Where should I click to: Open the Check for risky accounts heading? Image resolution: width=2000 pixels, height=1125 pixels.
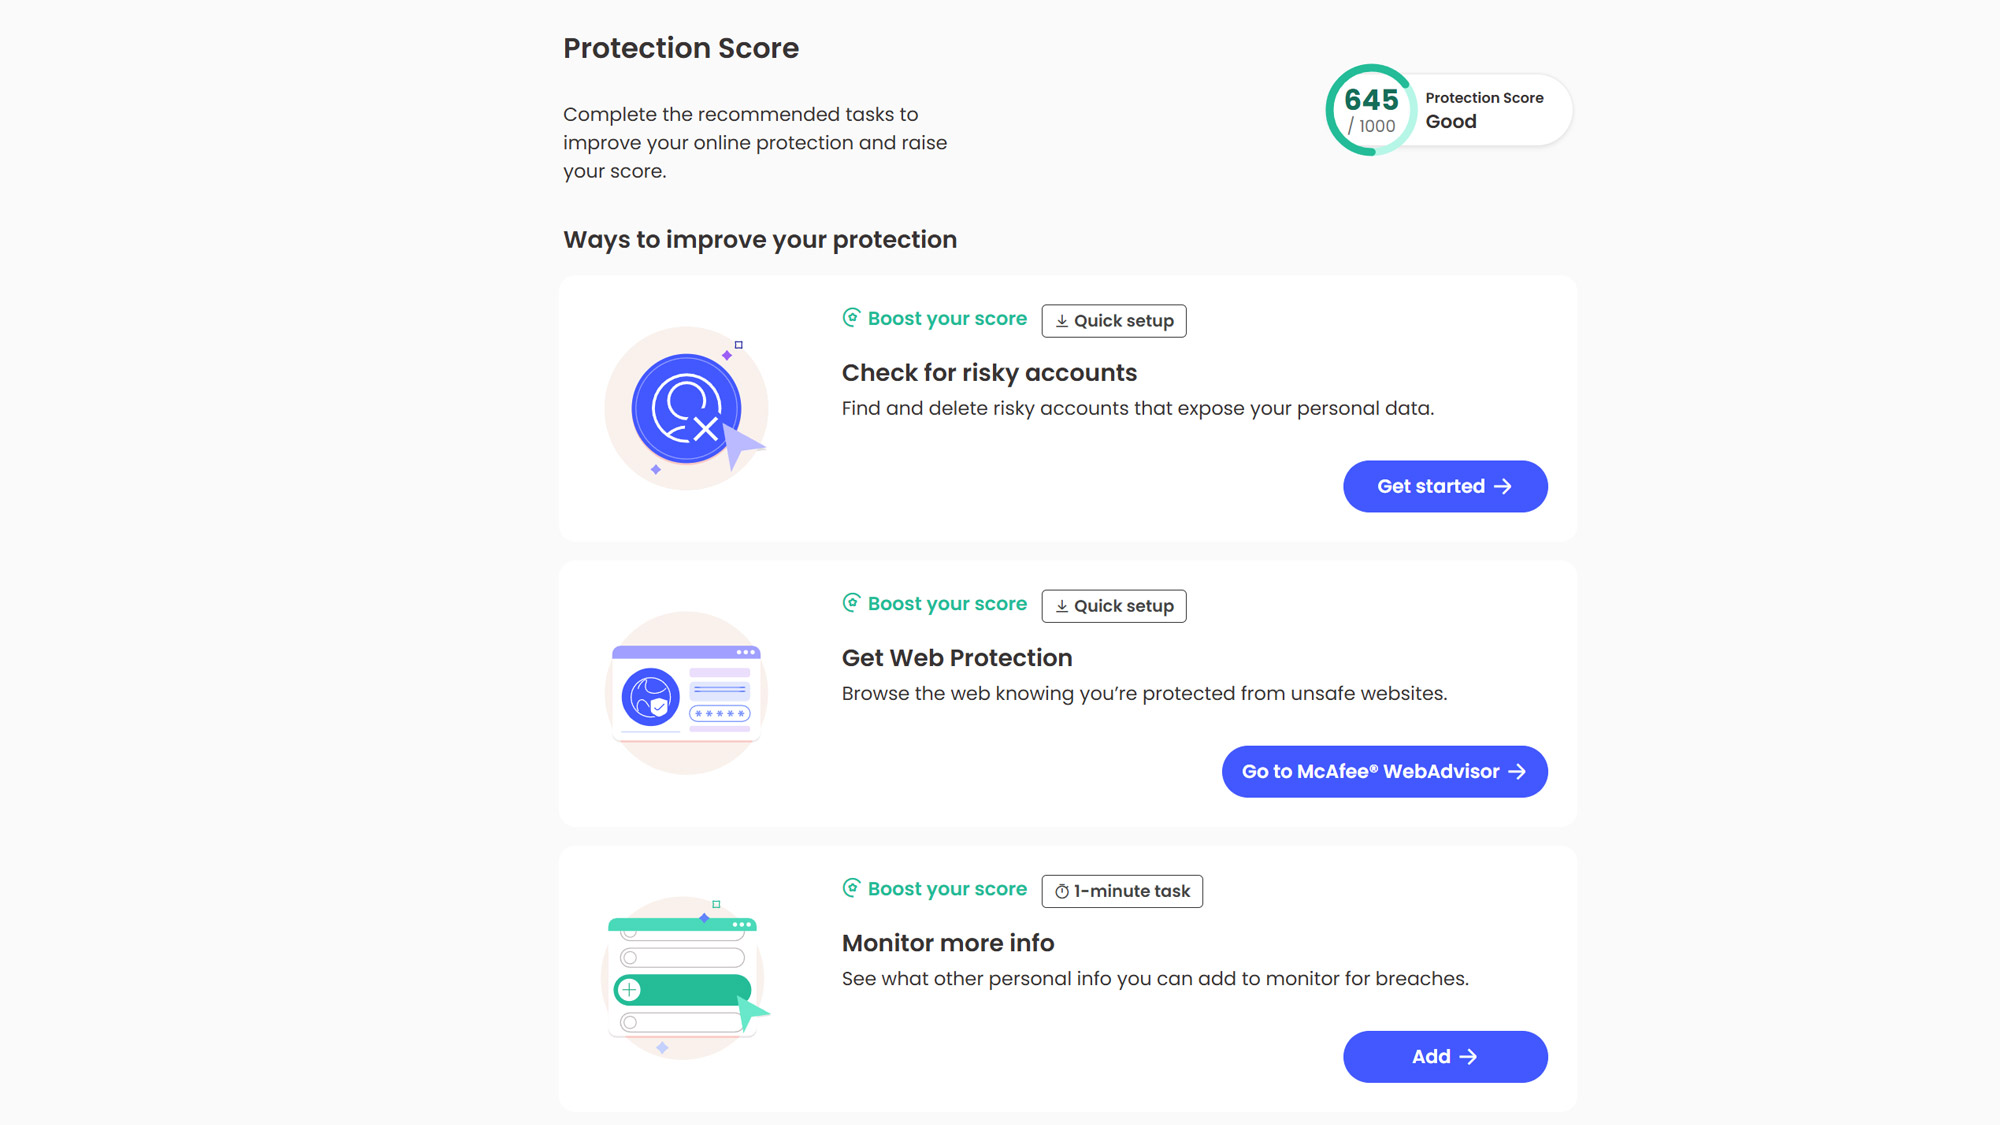pyautogui.click(x=989, y=373)
